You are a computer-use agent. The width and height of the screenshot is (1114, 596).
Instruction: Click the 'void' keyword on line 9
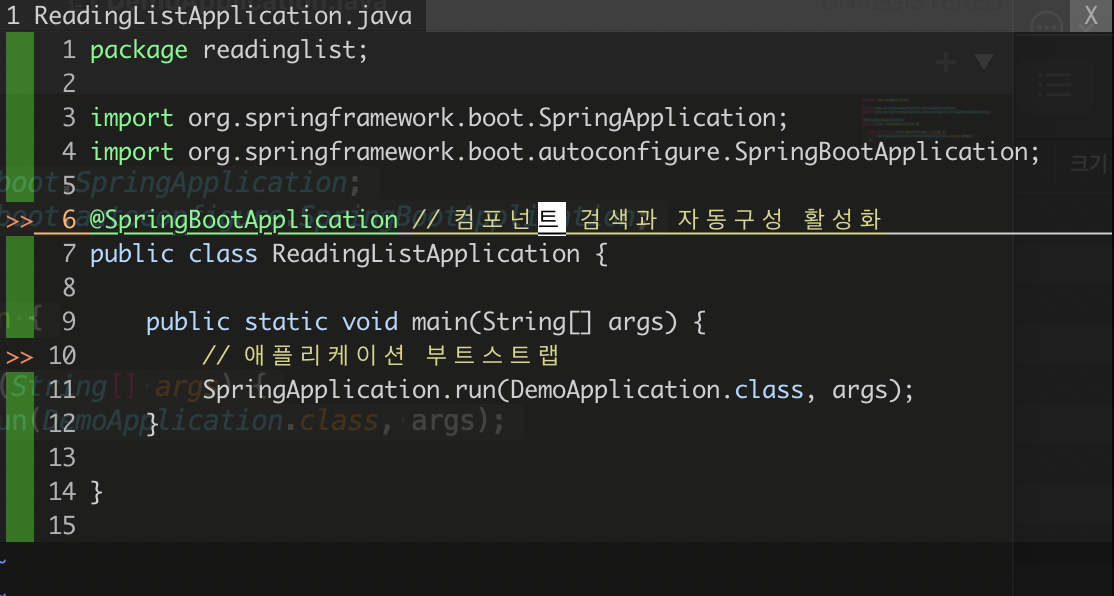369,322
